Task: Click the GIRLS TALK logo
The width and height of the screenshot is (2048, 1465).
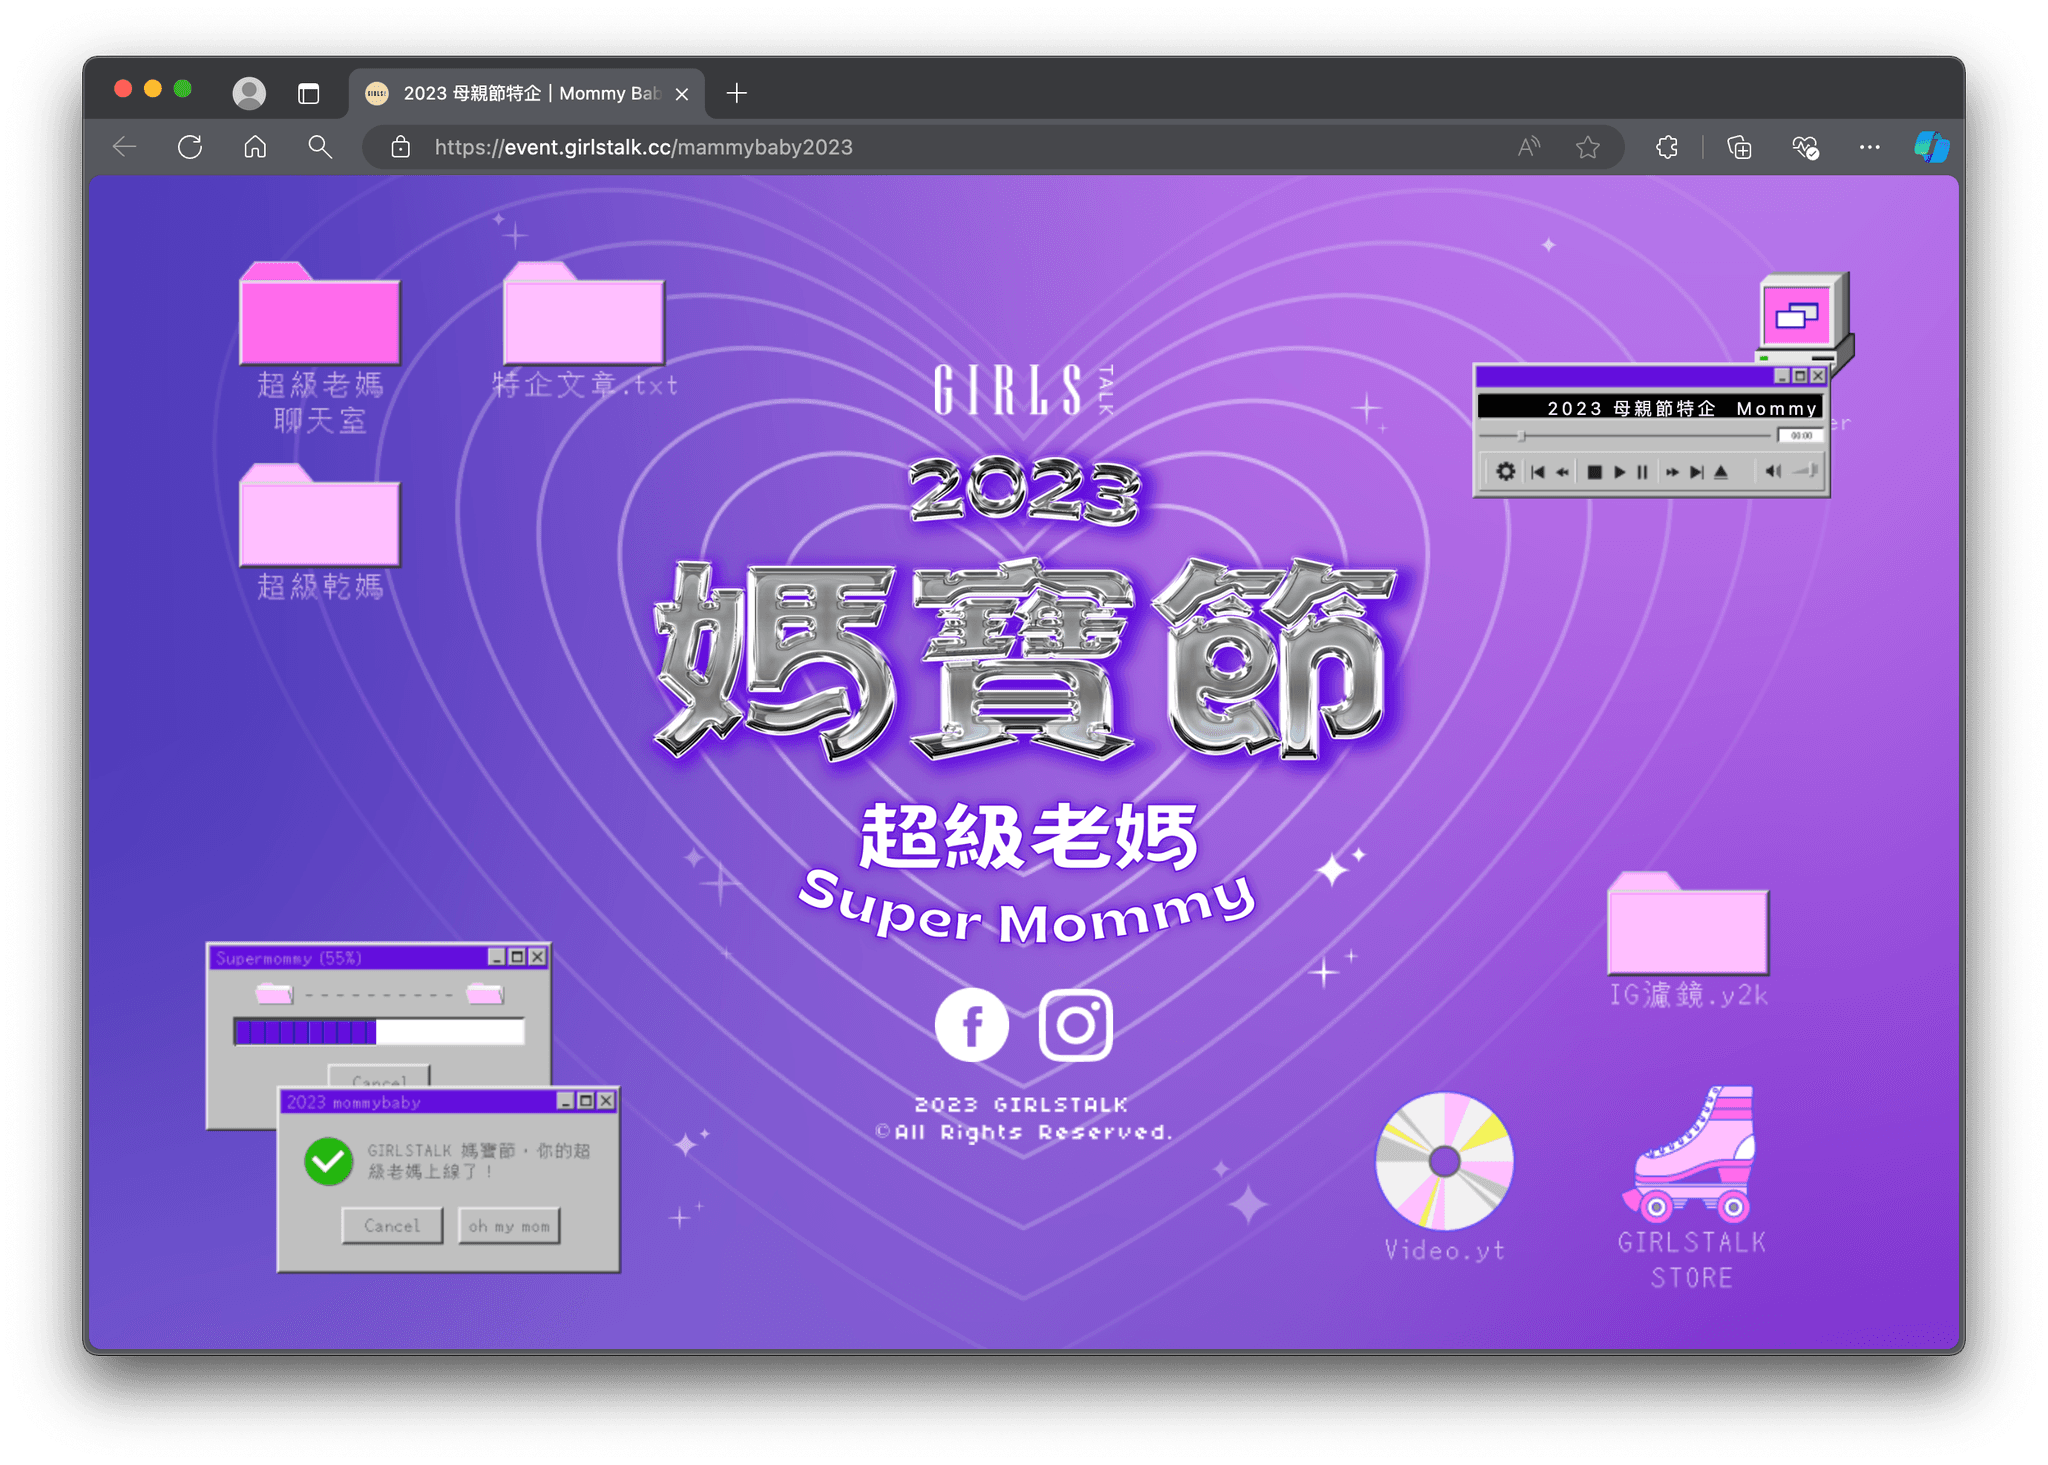Action: coord(1023,389)
